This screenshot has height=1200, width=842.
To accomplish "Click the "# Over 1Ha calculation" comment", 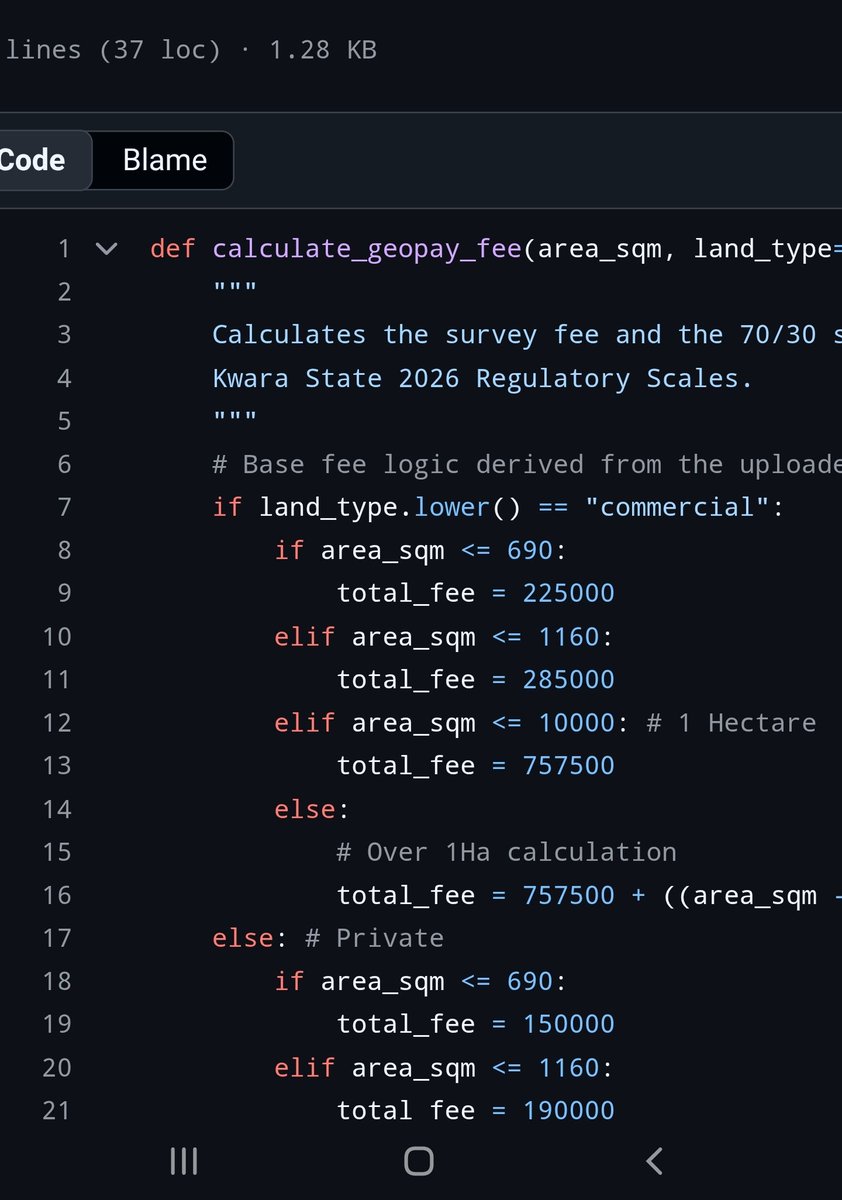I will click(x=507, y=852).
